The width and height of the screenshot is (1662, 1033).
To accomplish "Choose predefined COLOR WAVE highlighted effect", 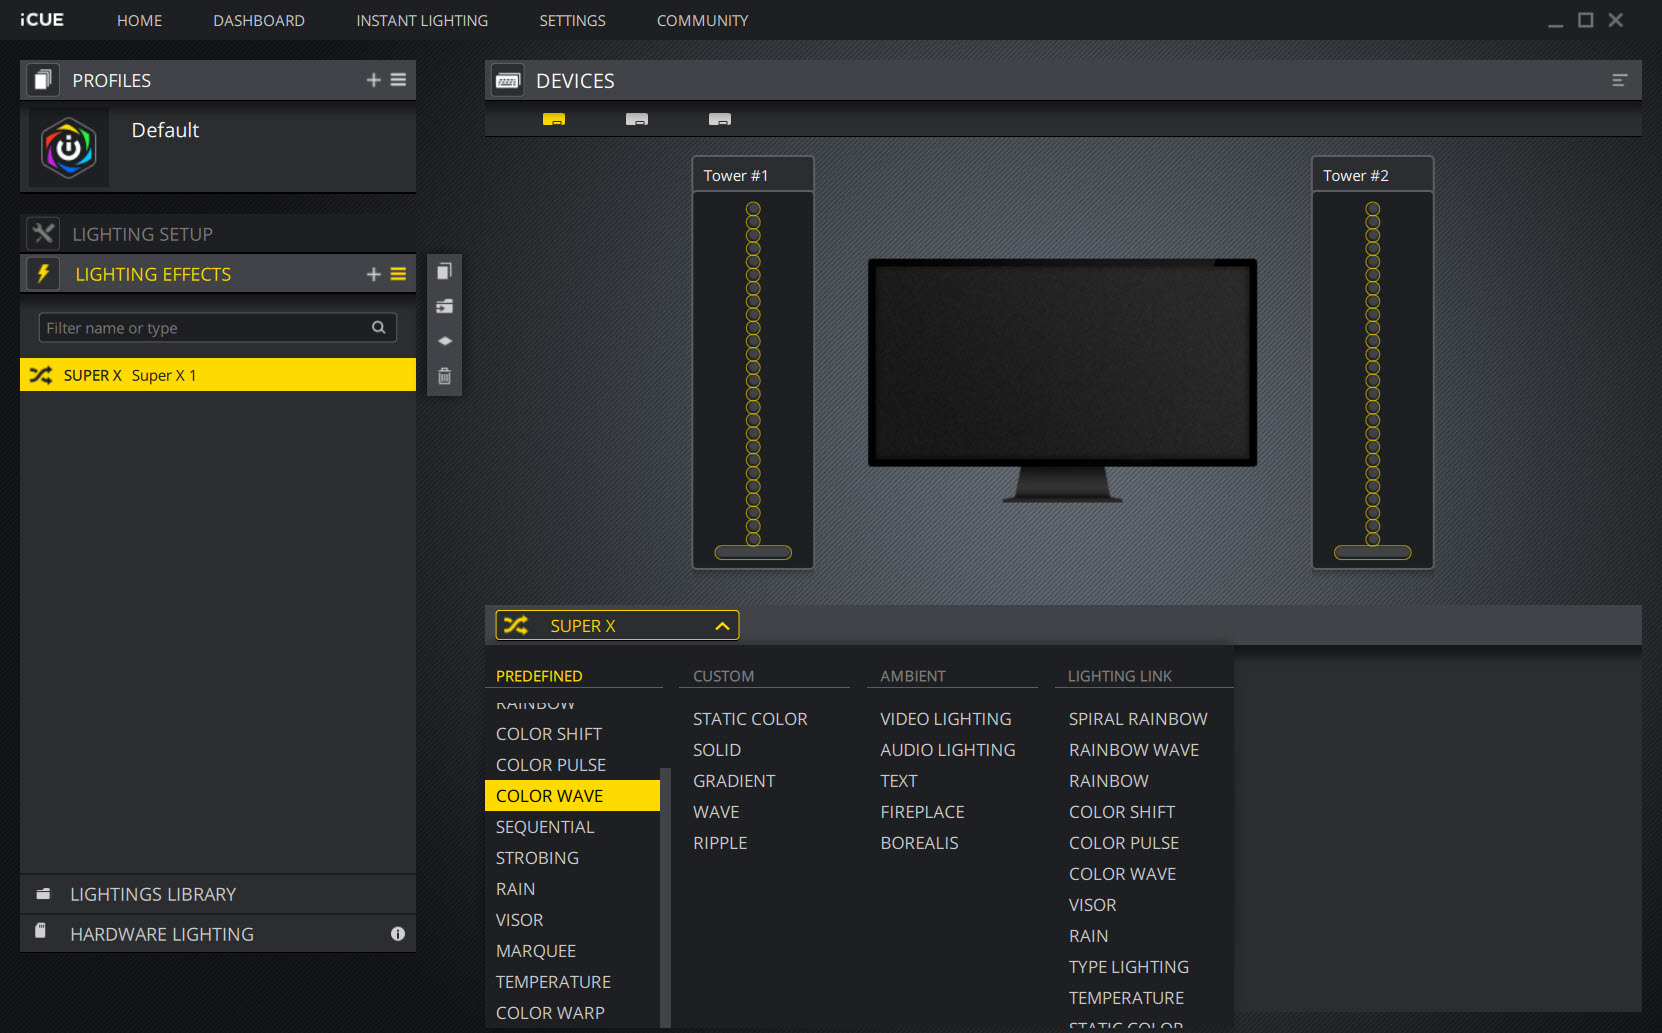I will (x=572, y=796).
